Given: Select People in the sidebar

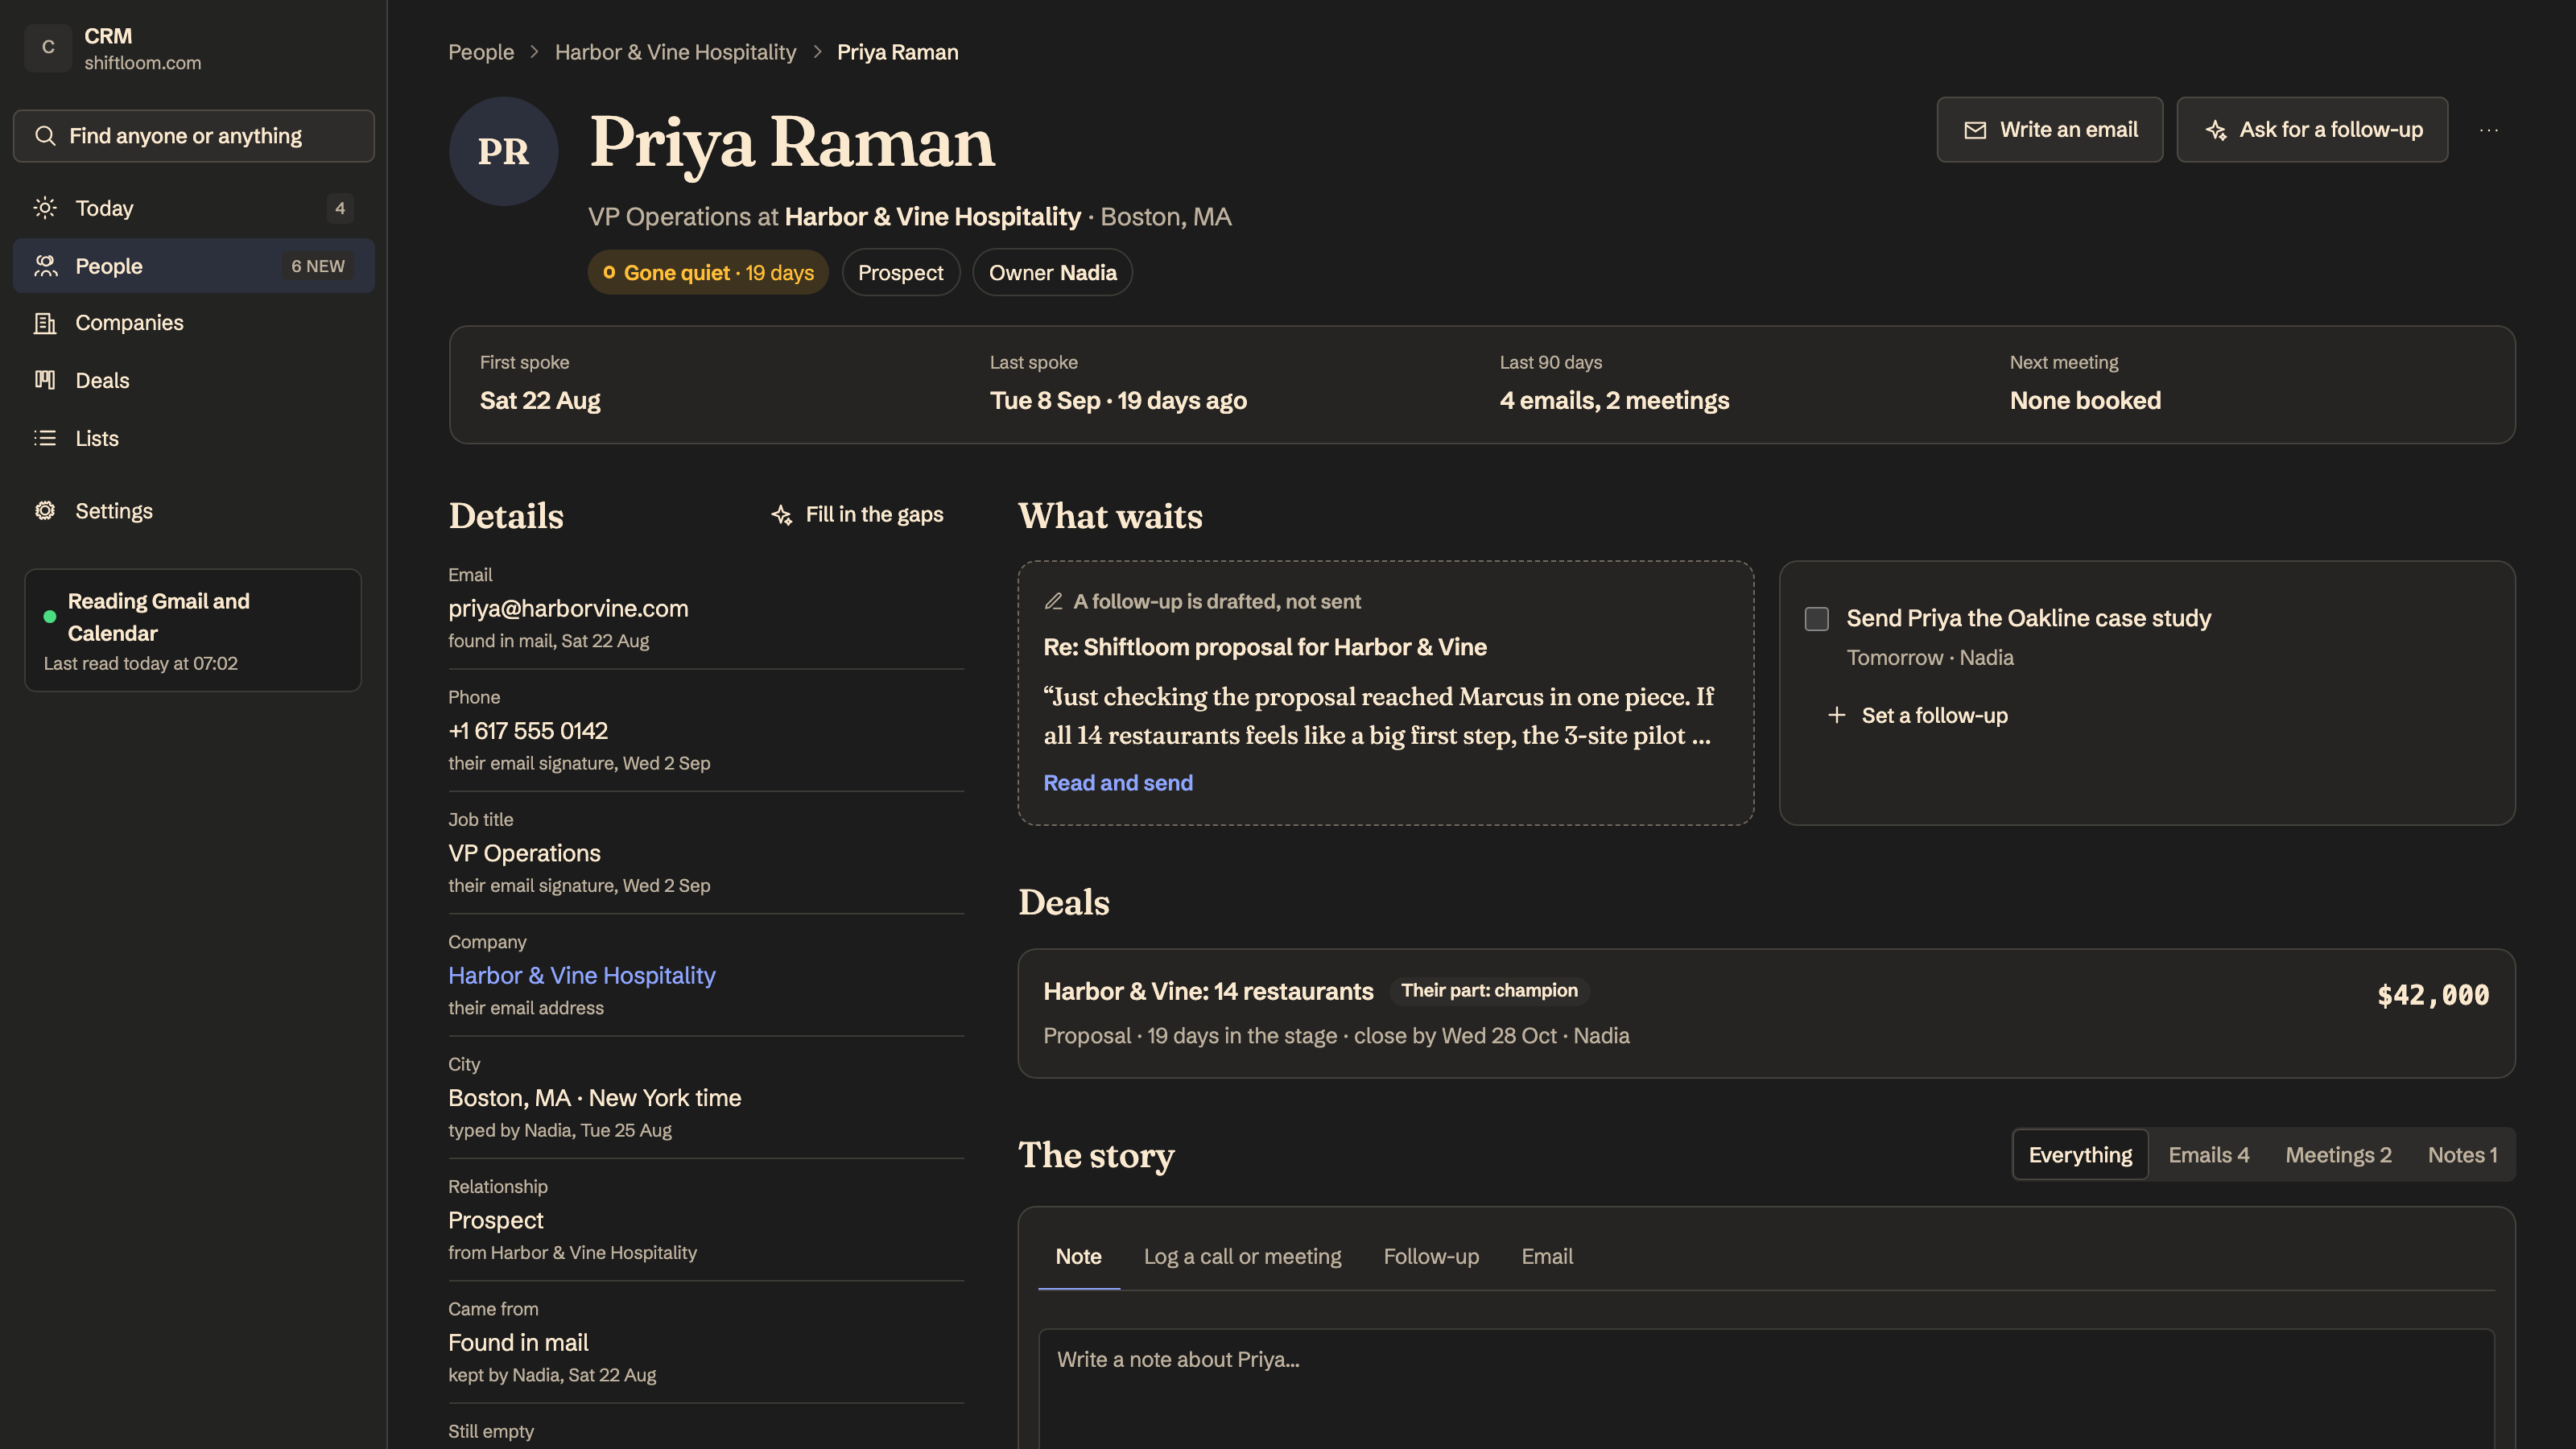Looking at the screenshot, I should (x=194, y=266).
